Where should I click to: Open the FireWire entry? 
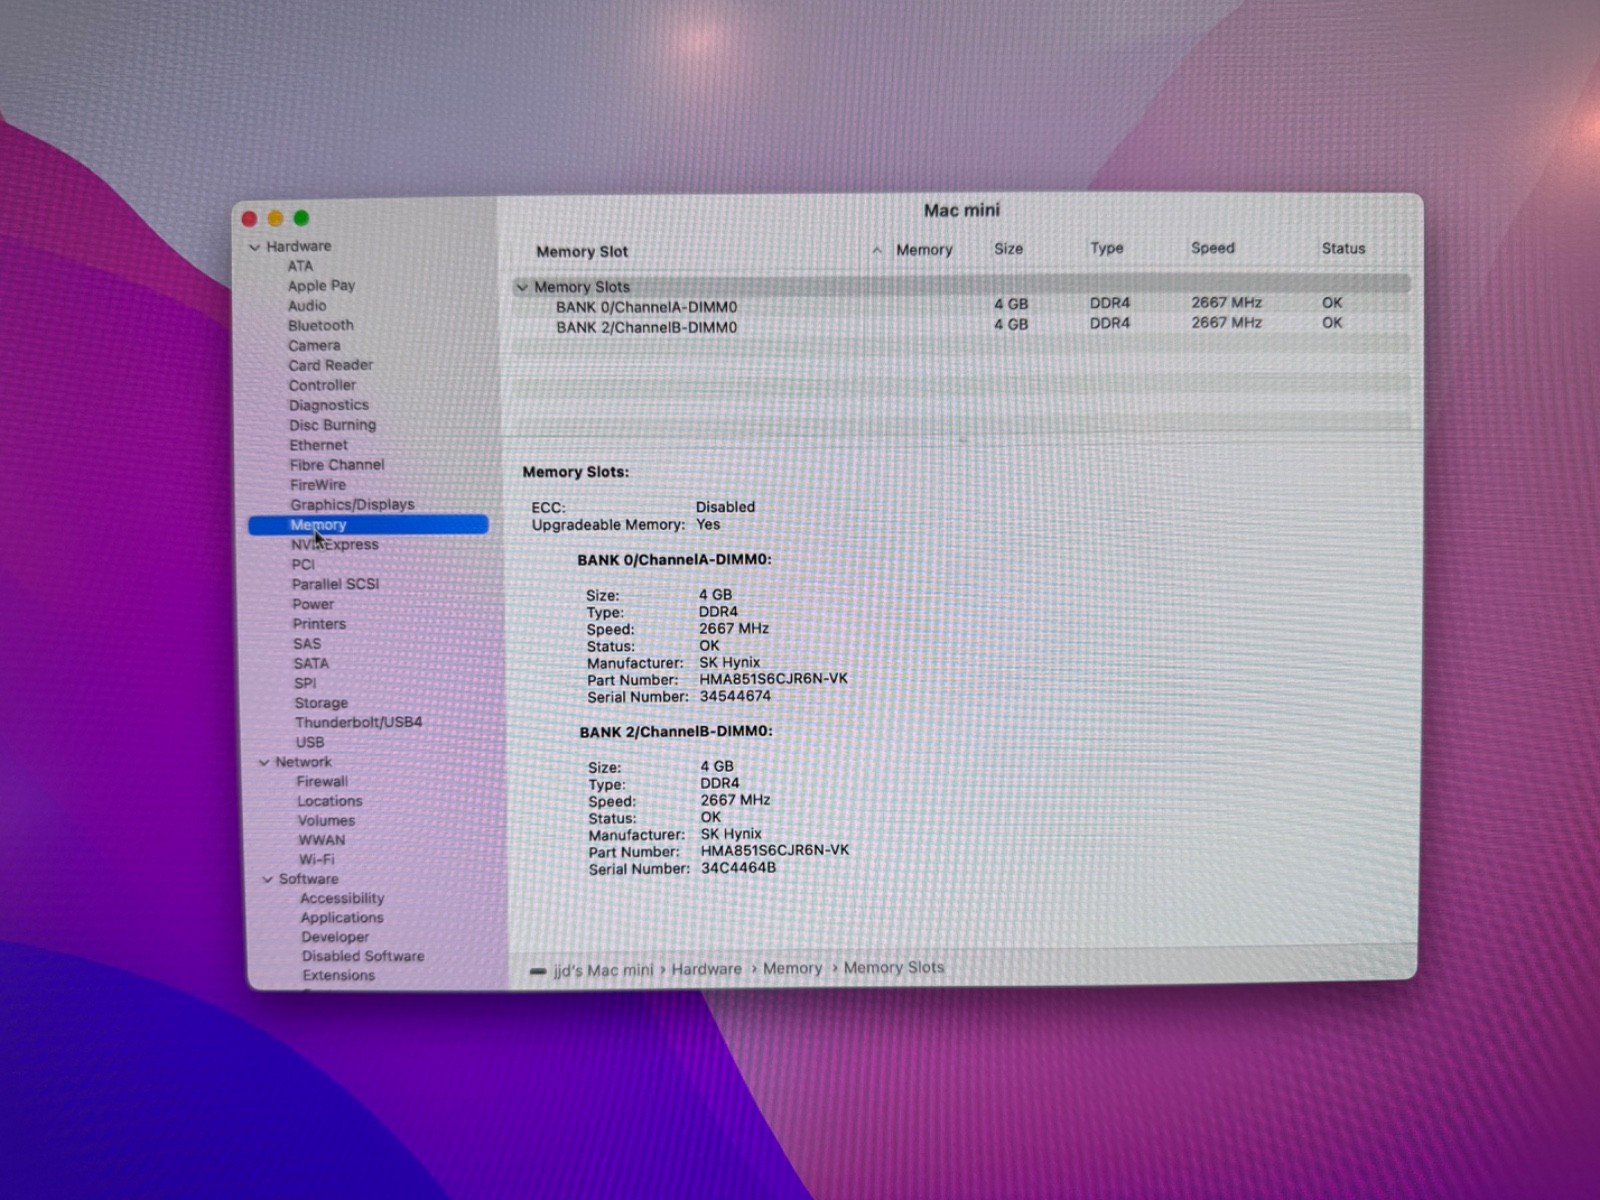[317, 485]
